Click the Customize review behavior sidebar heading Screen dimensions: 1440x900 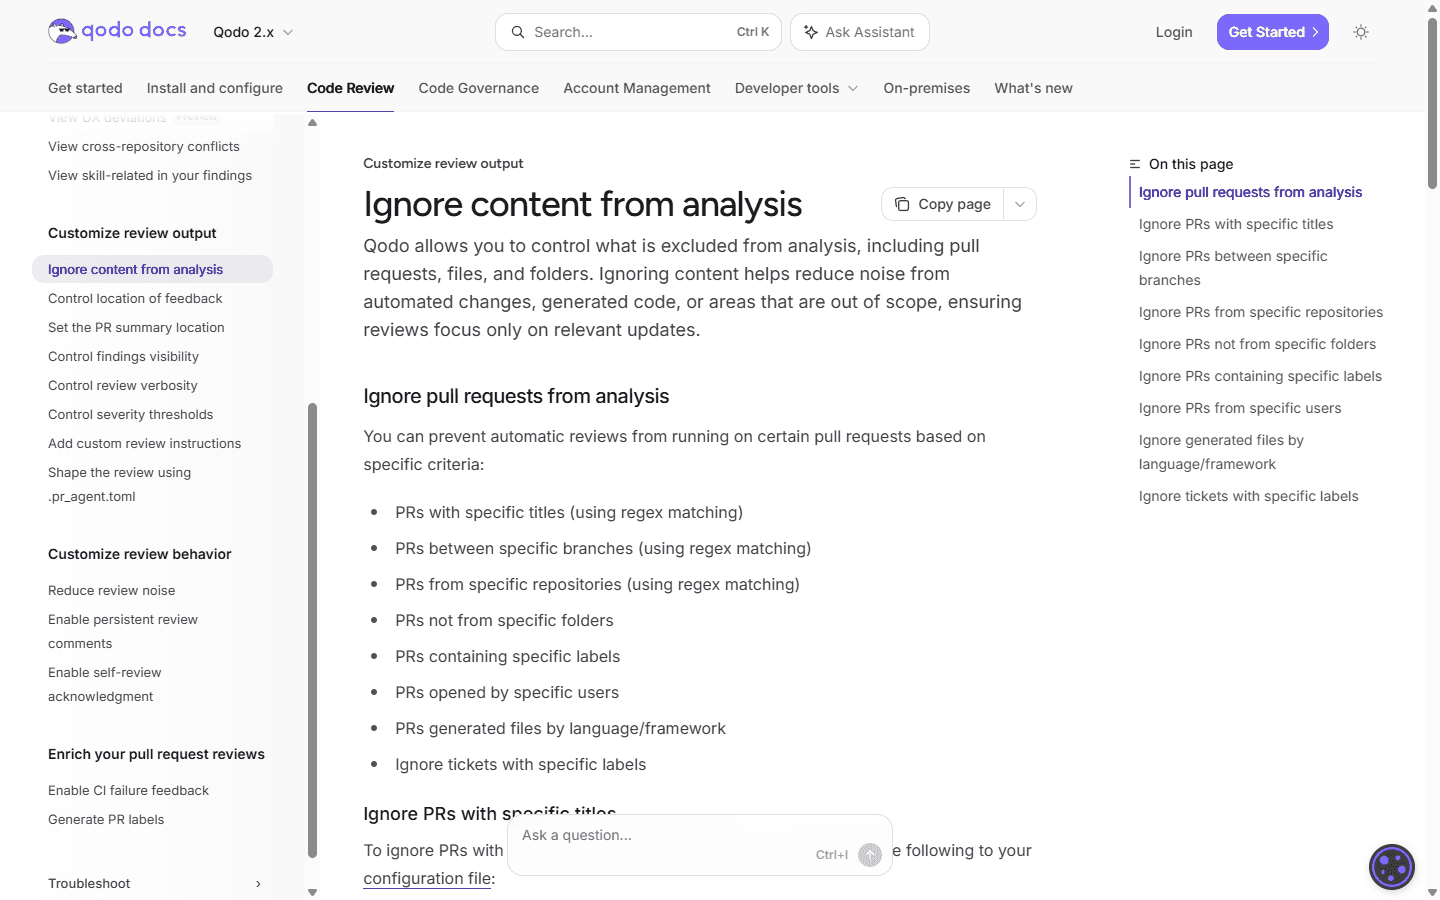tap(140, 554)
